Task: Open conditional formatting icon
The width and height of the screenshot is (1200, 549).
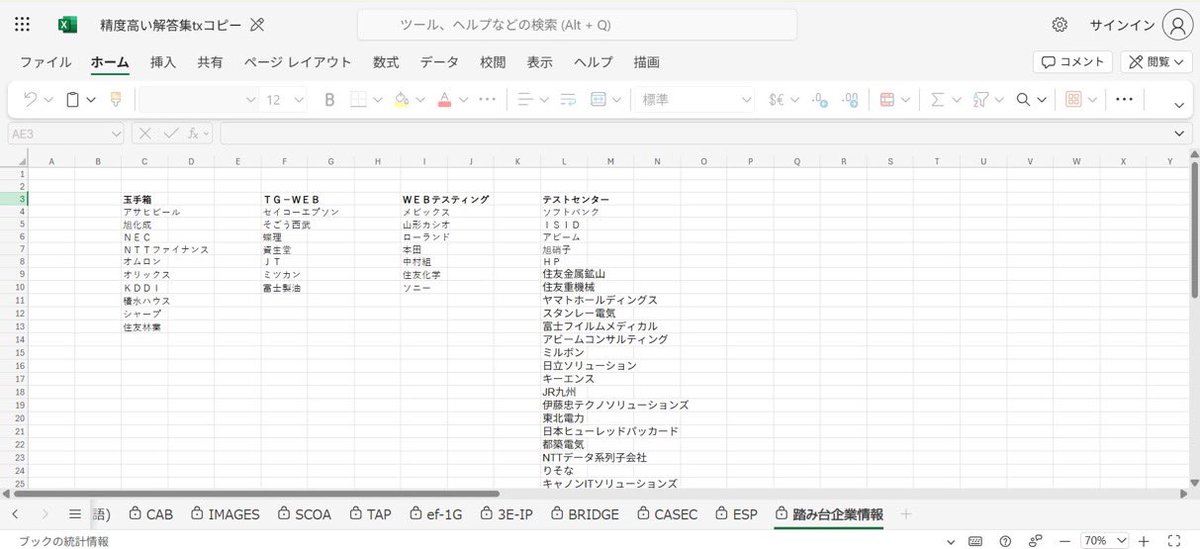Action: [887, 99]
